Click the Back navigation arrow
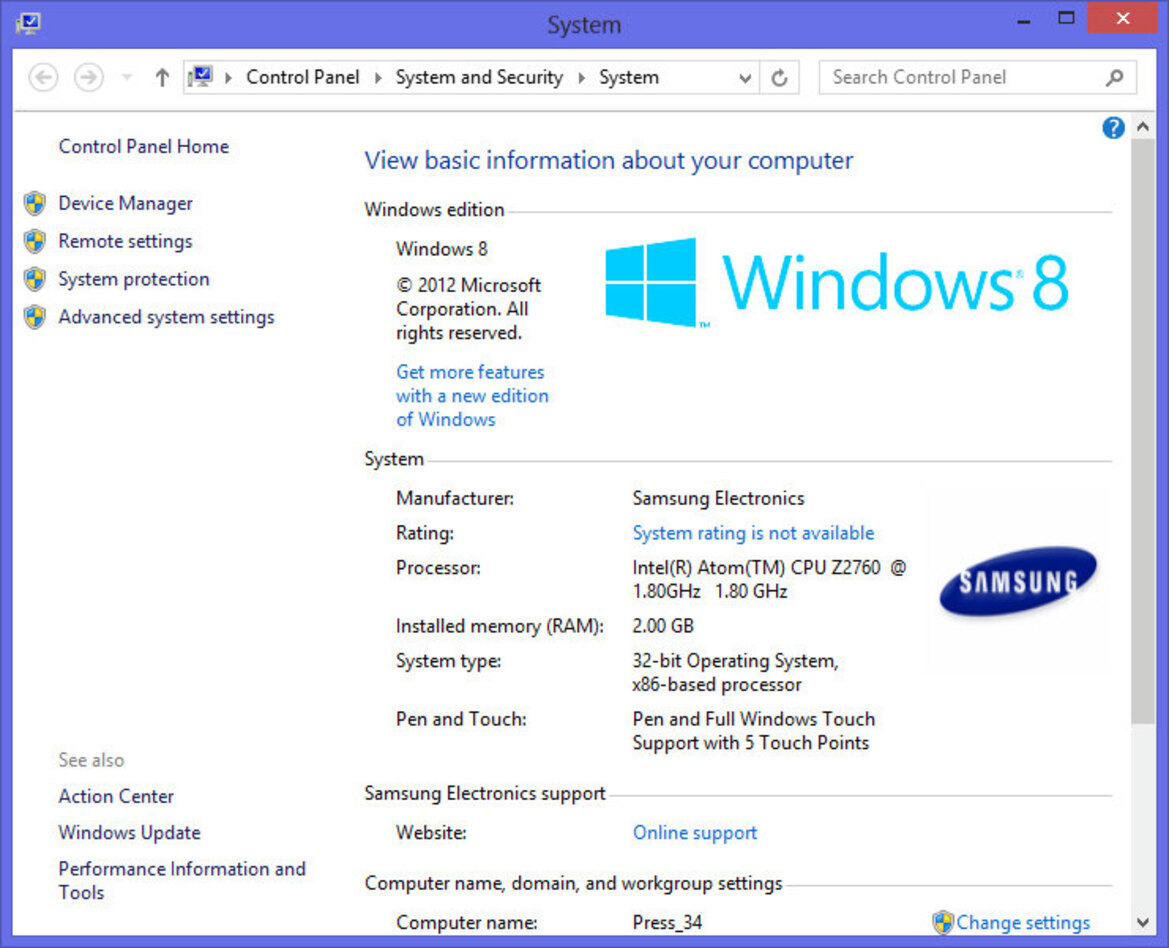This screenshot has height=948, width=1169. point(43,78)
